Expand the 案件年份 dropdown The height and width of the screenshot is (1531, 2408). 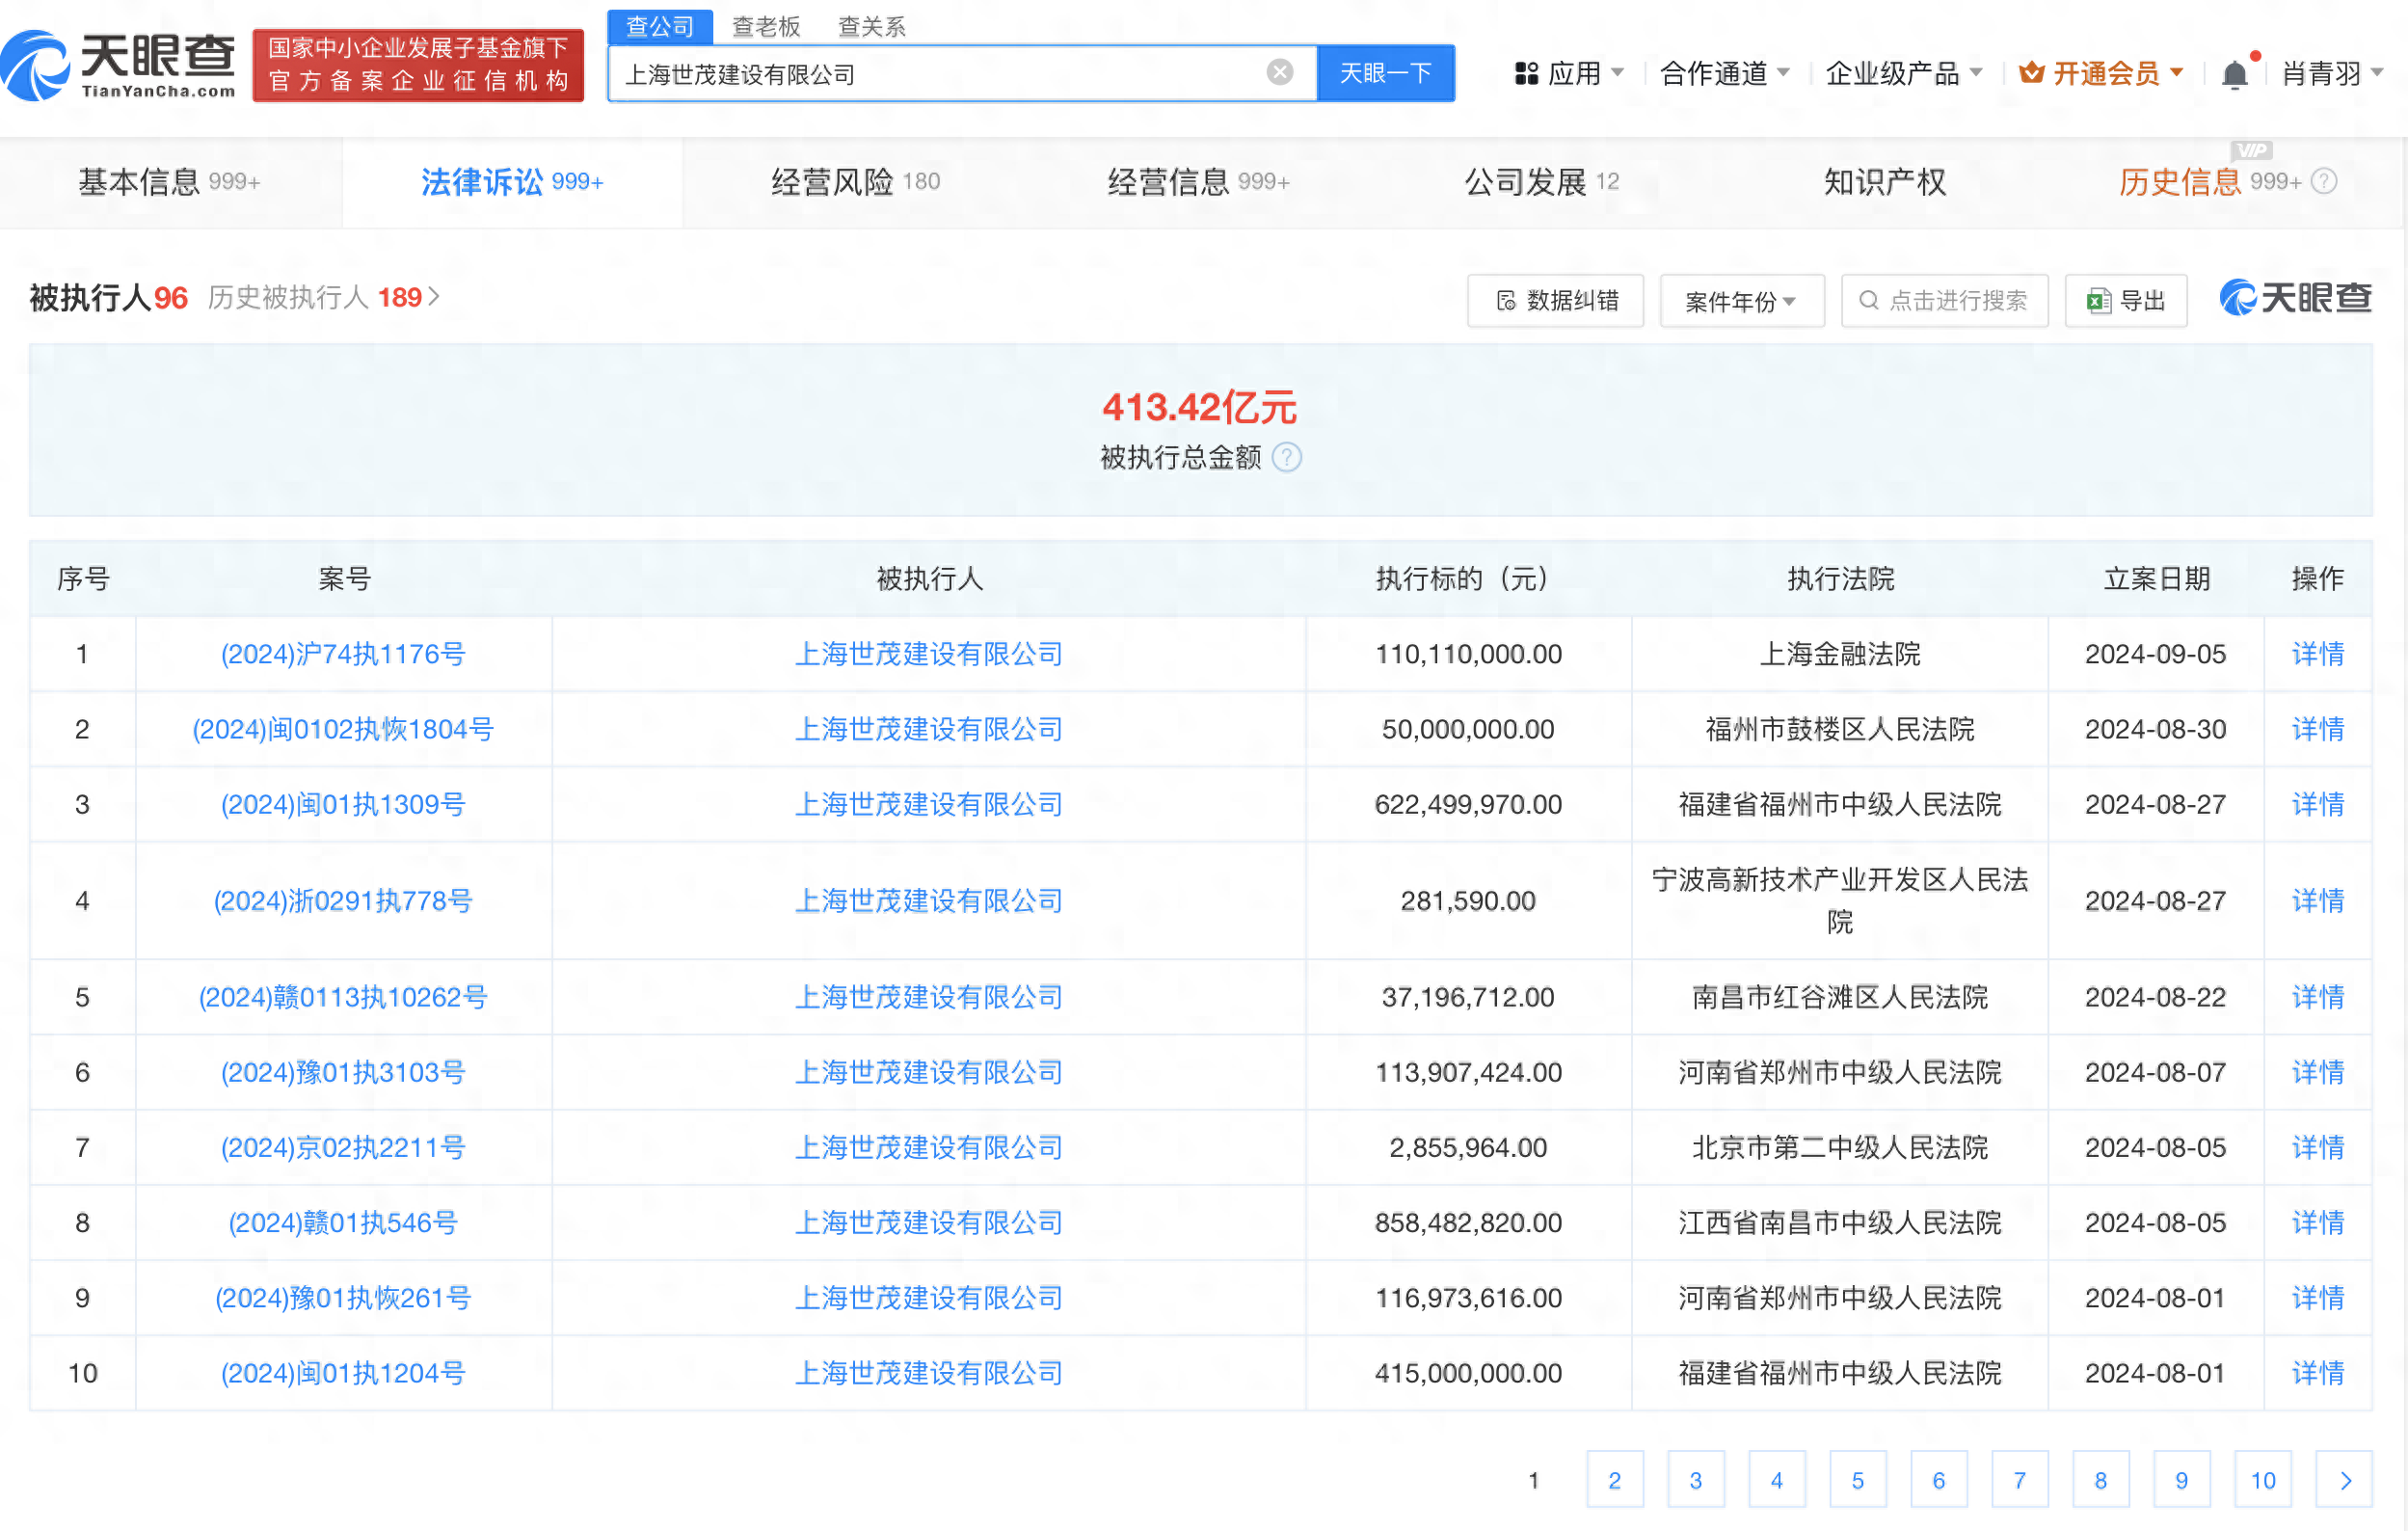tap(1741, 301)
